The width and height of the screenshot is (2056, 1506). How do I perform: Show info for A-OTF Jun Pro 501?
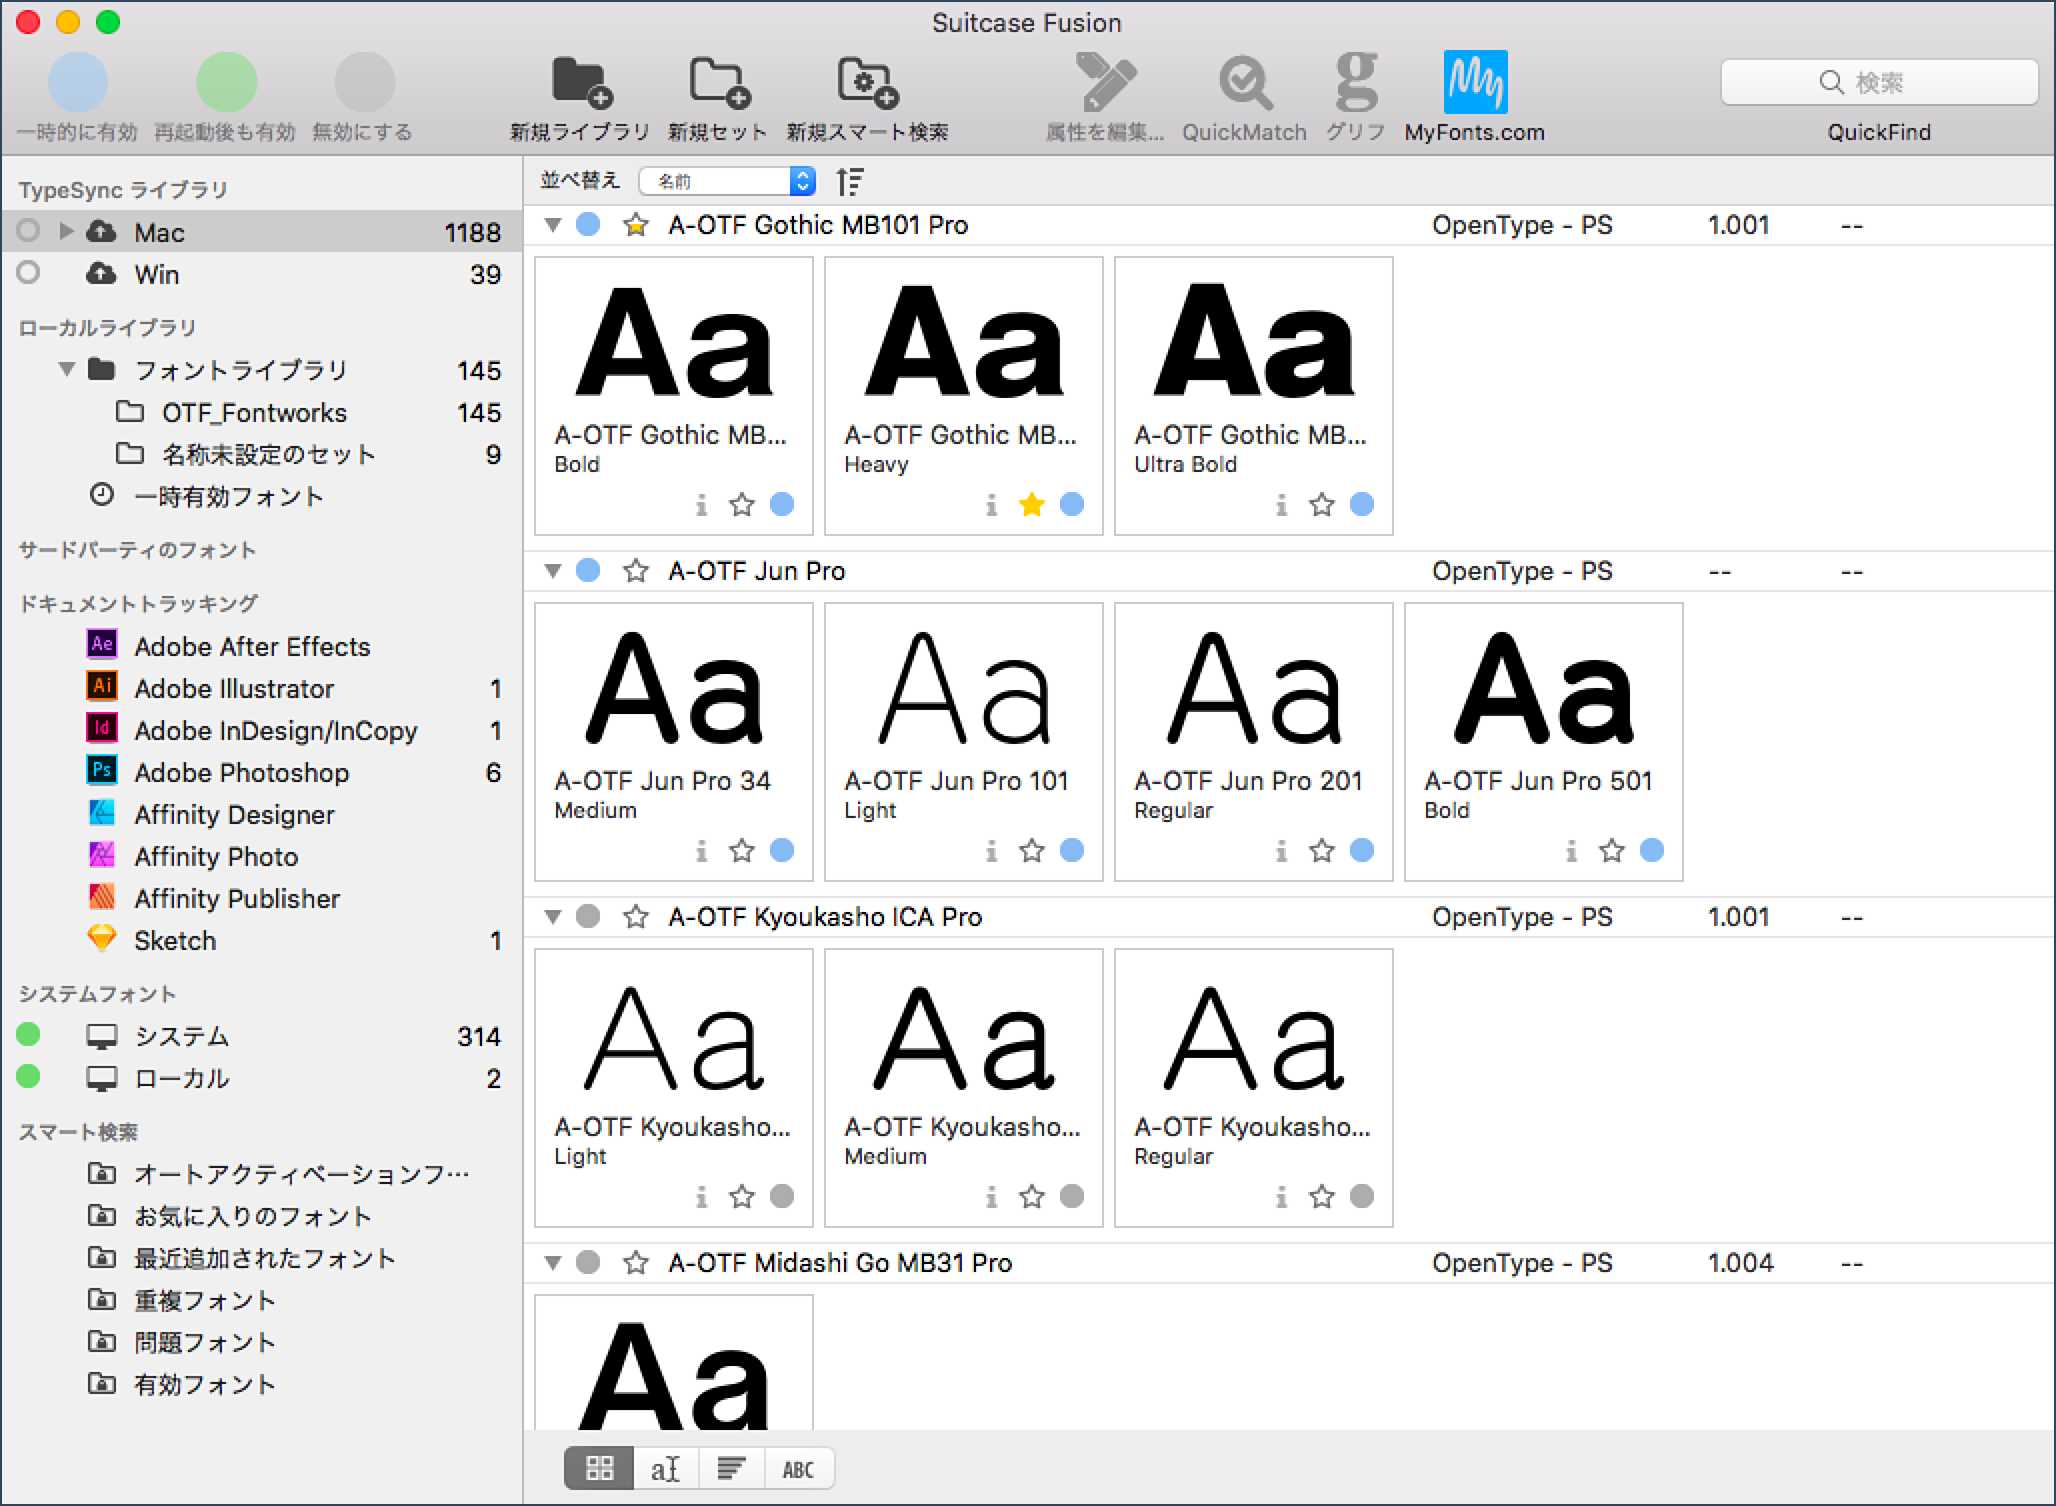pos(1572,851)
